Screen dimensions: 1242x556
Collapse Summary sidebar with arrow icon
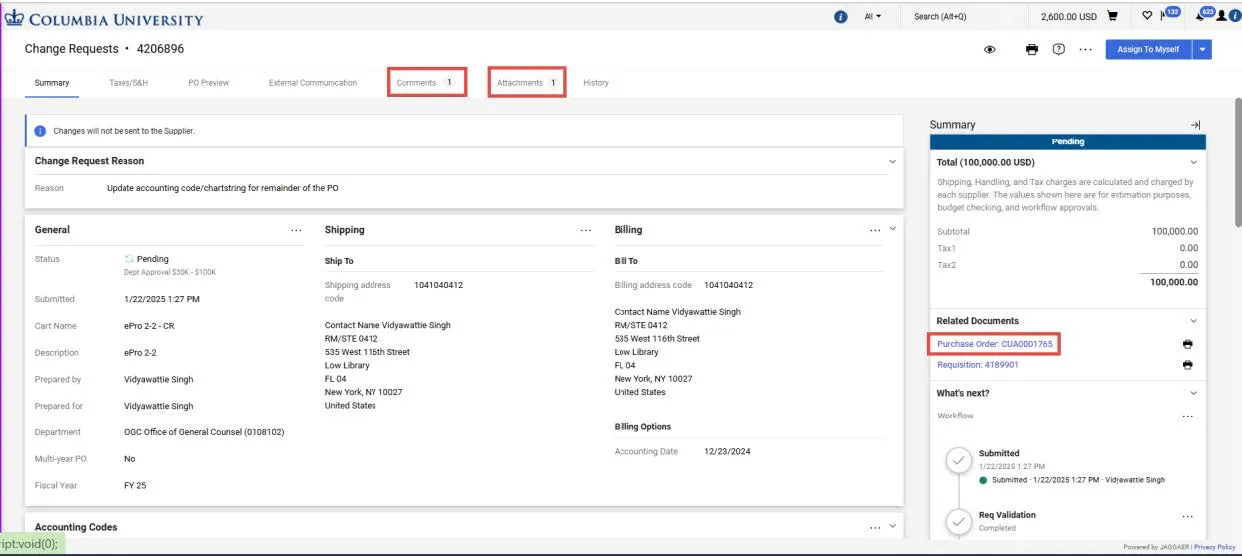point(1195,125)
